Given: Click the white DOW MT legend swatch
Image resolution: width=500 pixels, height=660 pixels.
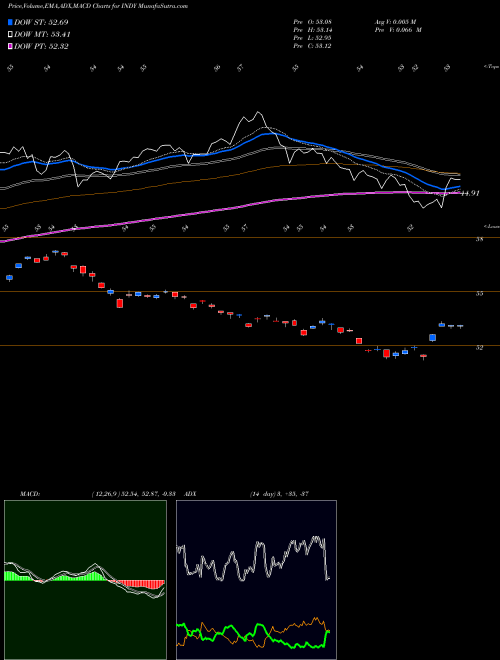Looking at the screenshot, I should pos(10,35).
